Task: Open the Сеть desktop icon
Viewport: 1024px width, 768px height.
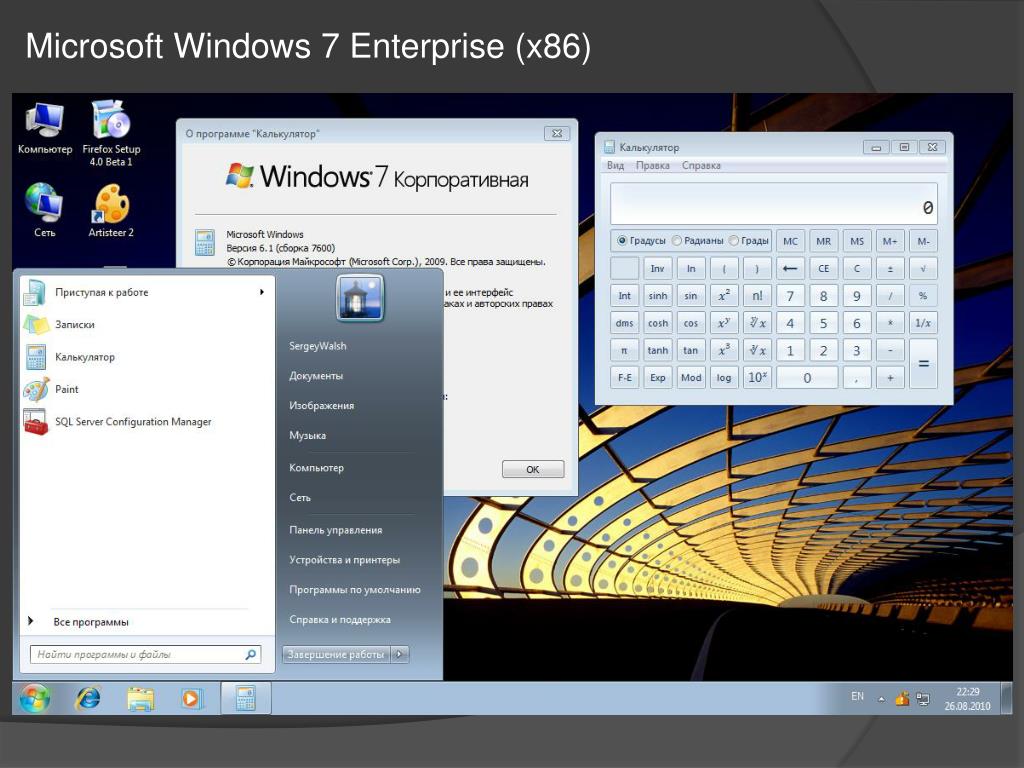Action: pos(44,210)
